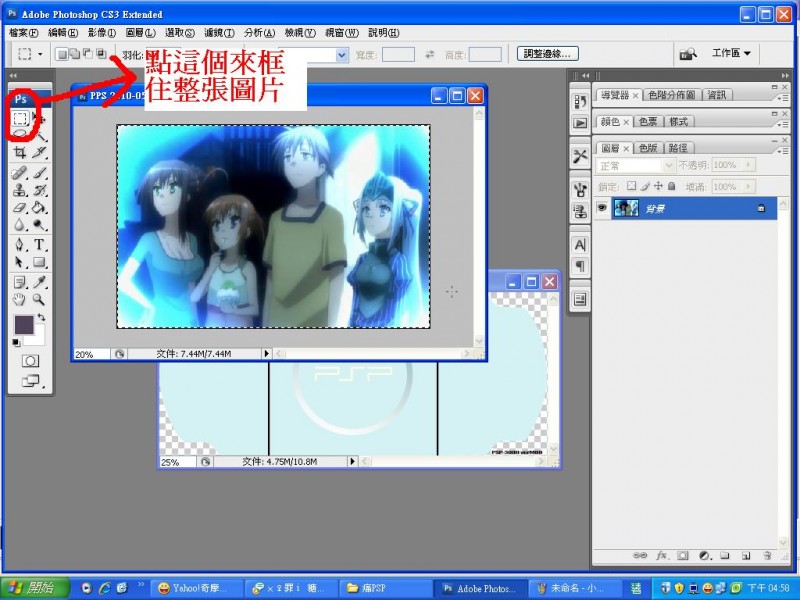Viewport: 800px width, 600px height.
Task: Open the Paragraph panel icon
Action: (580, 266)
